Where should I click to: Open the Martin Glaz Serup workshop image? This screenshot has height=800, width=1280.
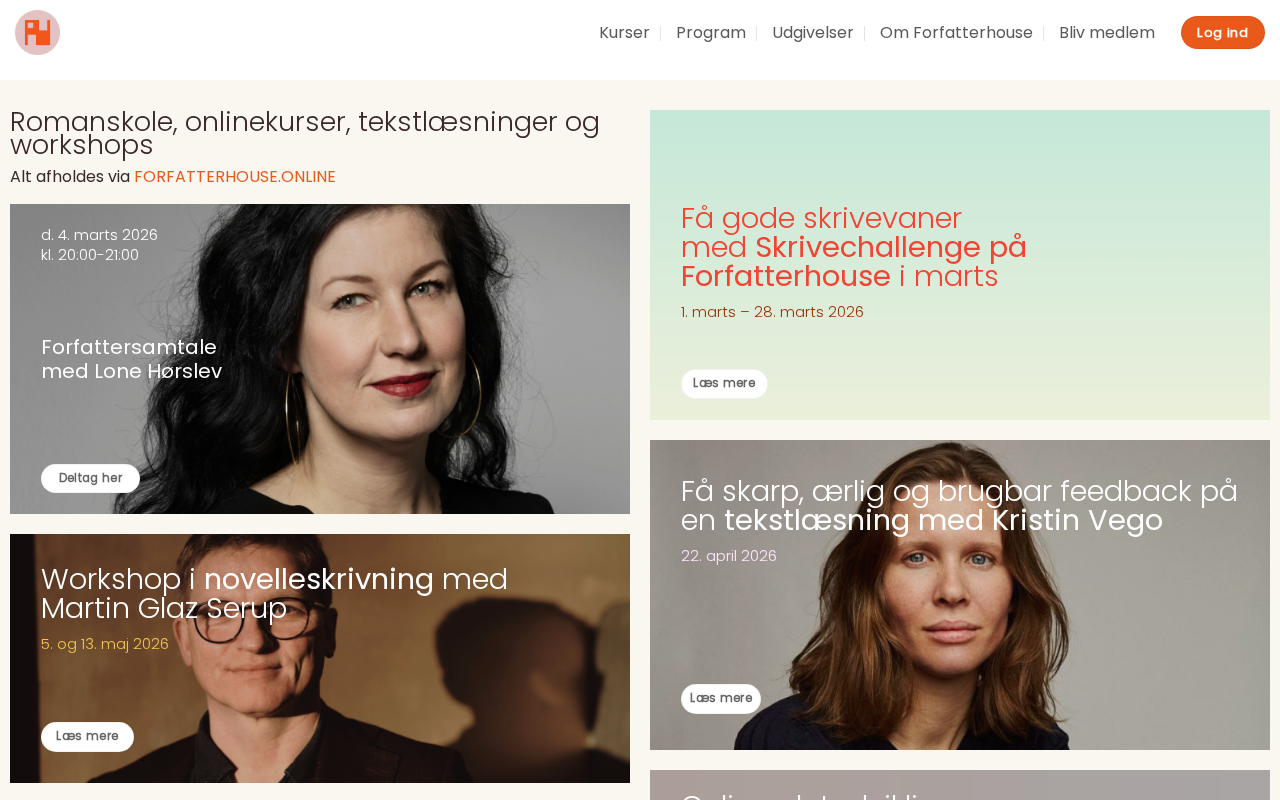(320, 658)
